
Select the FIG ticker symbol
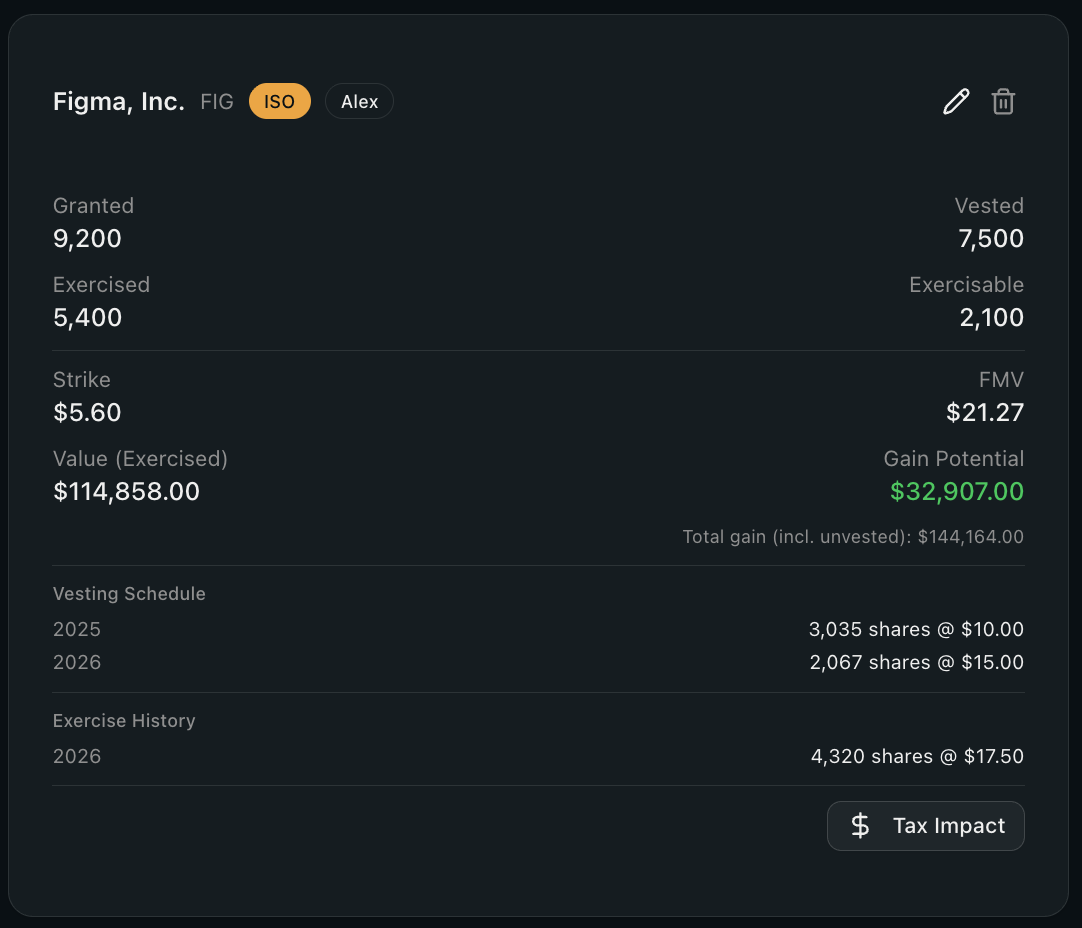(x=217, y=102)
